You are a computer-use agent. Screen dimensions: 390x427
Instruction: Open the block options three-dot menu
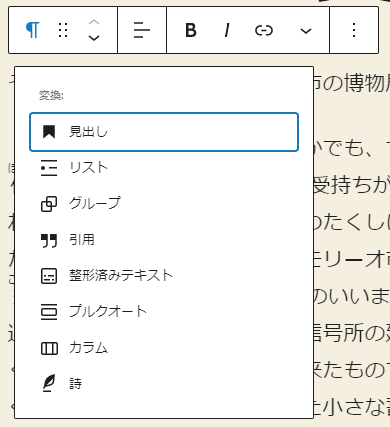(354, 30)
